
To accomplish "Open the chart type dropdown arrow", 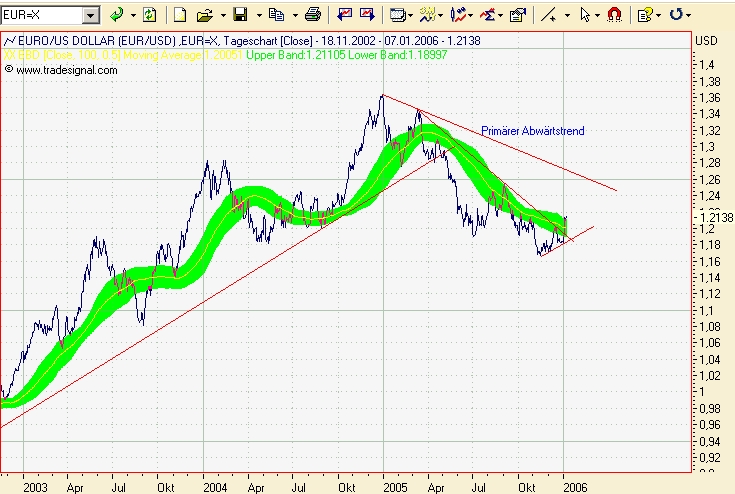I will (x=471, y=15).
